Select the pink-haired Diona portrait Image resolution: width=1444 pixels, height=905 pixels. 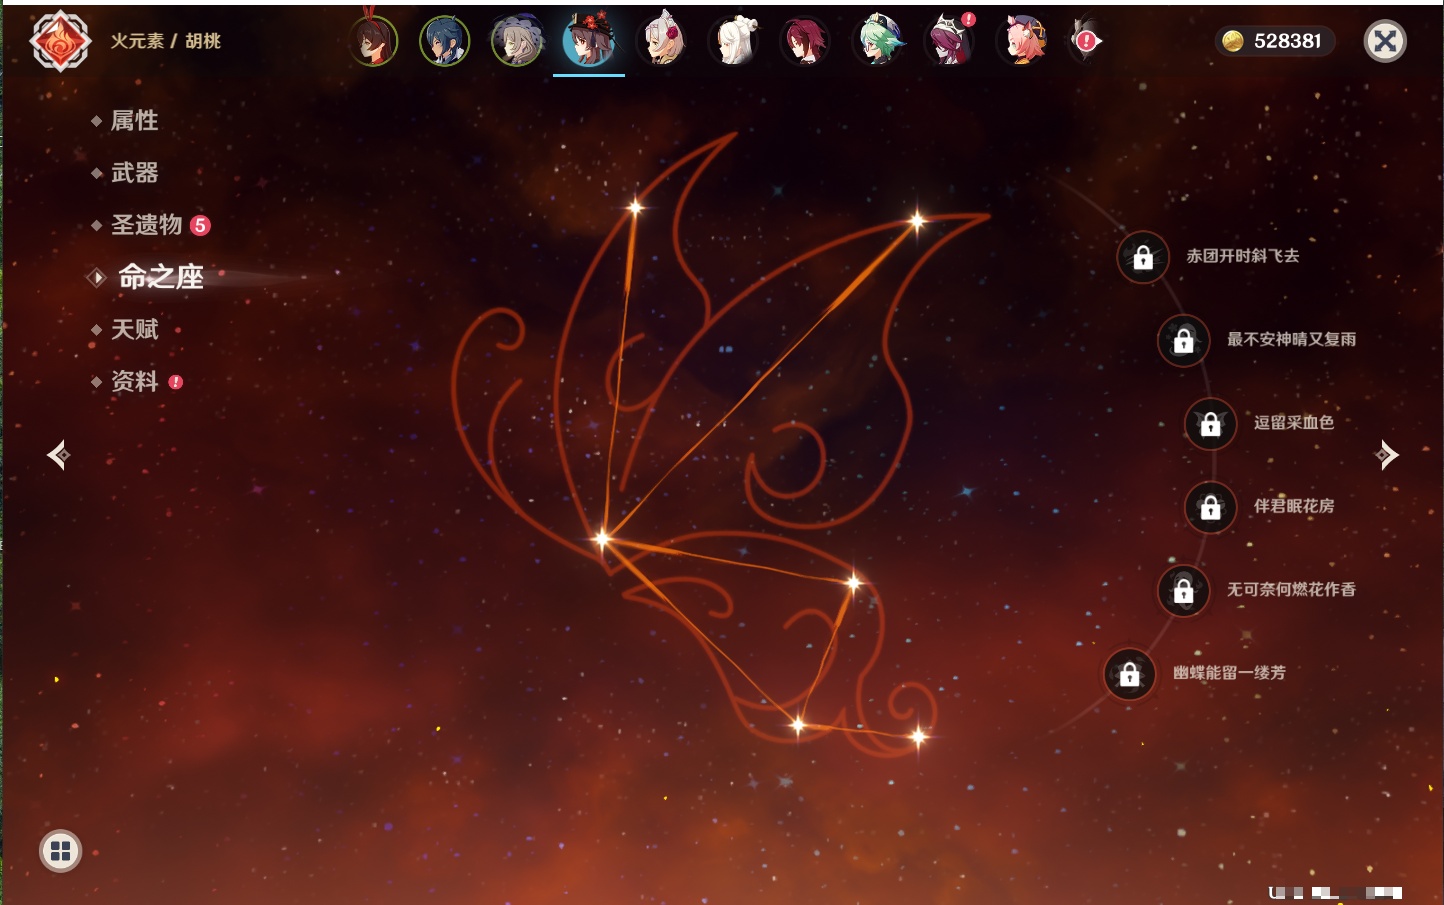tap(1022, 42)
